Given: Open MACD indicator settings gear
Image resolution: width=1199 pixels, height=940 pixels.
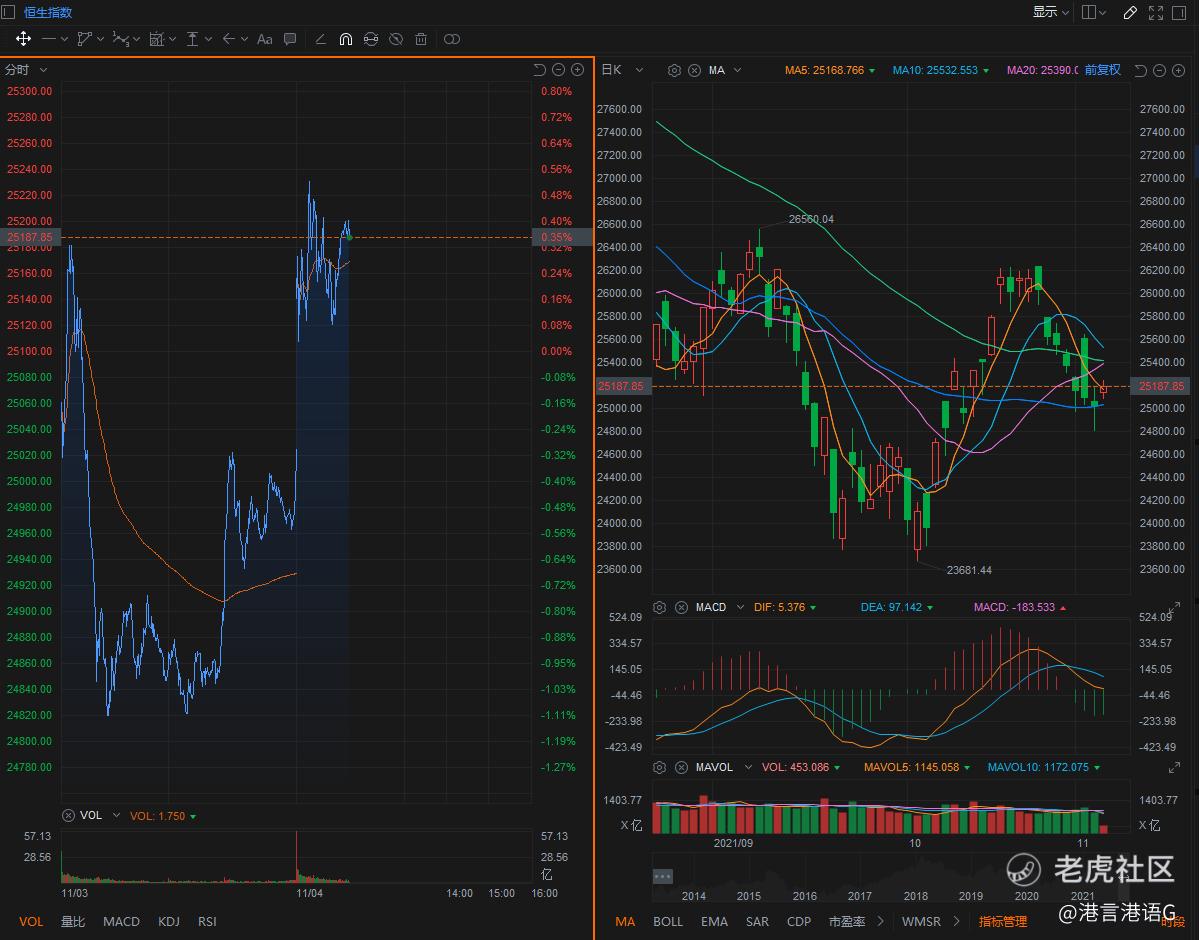Looking at the screenshot, I should click(x=660, y=607).
